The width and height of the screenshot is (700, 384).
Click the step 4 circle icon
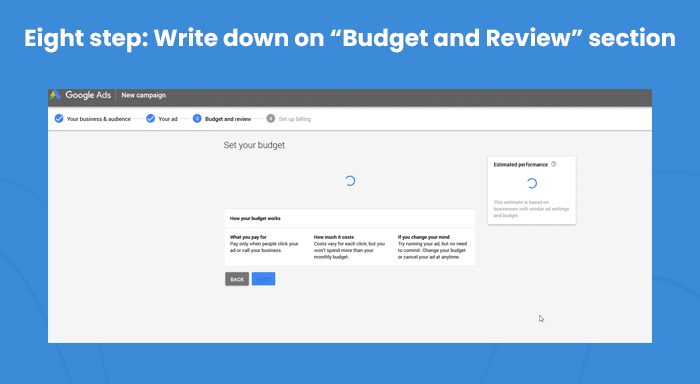click(x=271, y=118)
